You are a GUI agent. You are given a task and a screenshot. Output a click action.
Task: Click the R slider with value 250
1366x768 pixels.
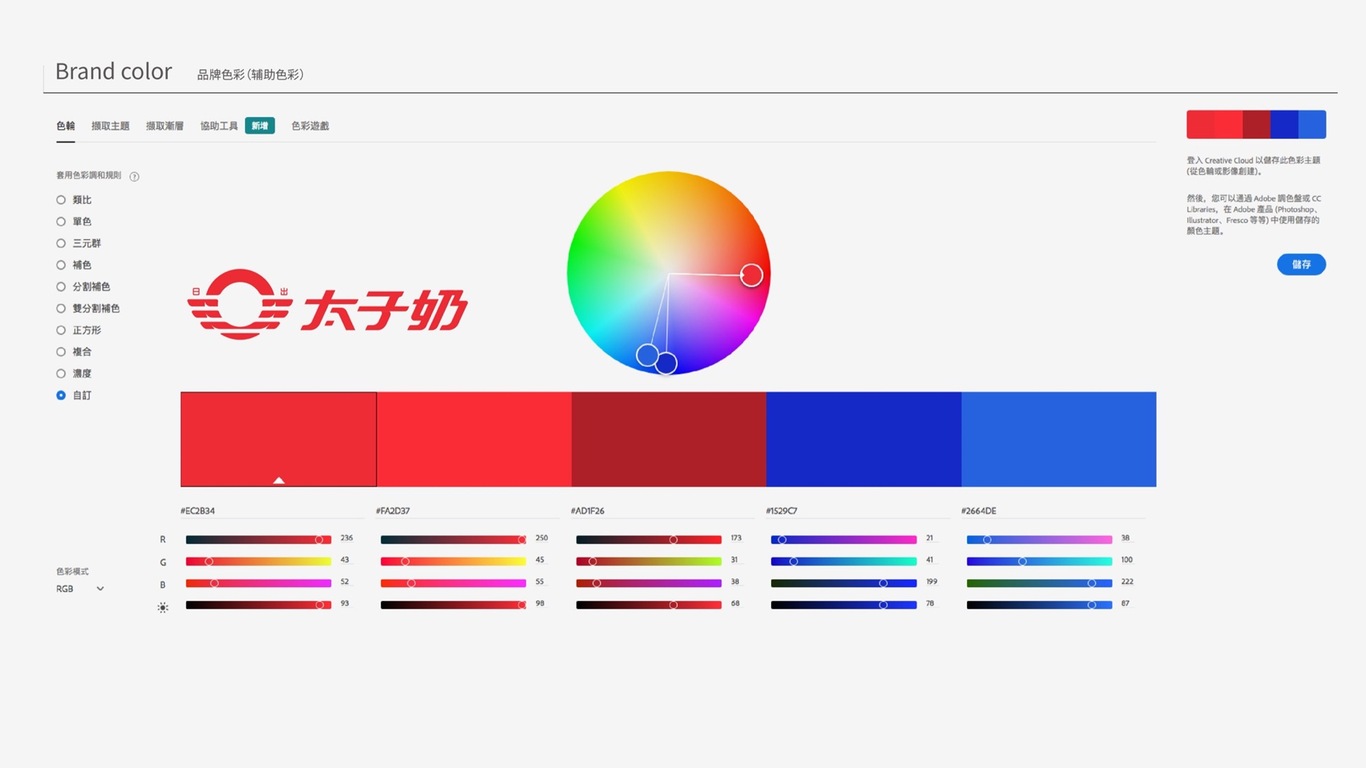pyautogui.click(x=453, y=539)
